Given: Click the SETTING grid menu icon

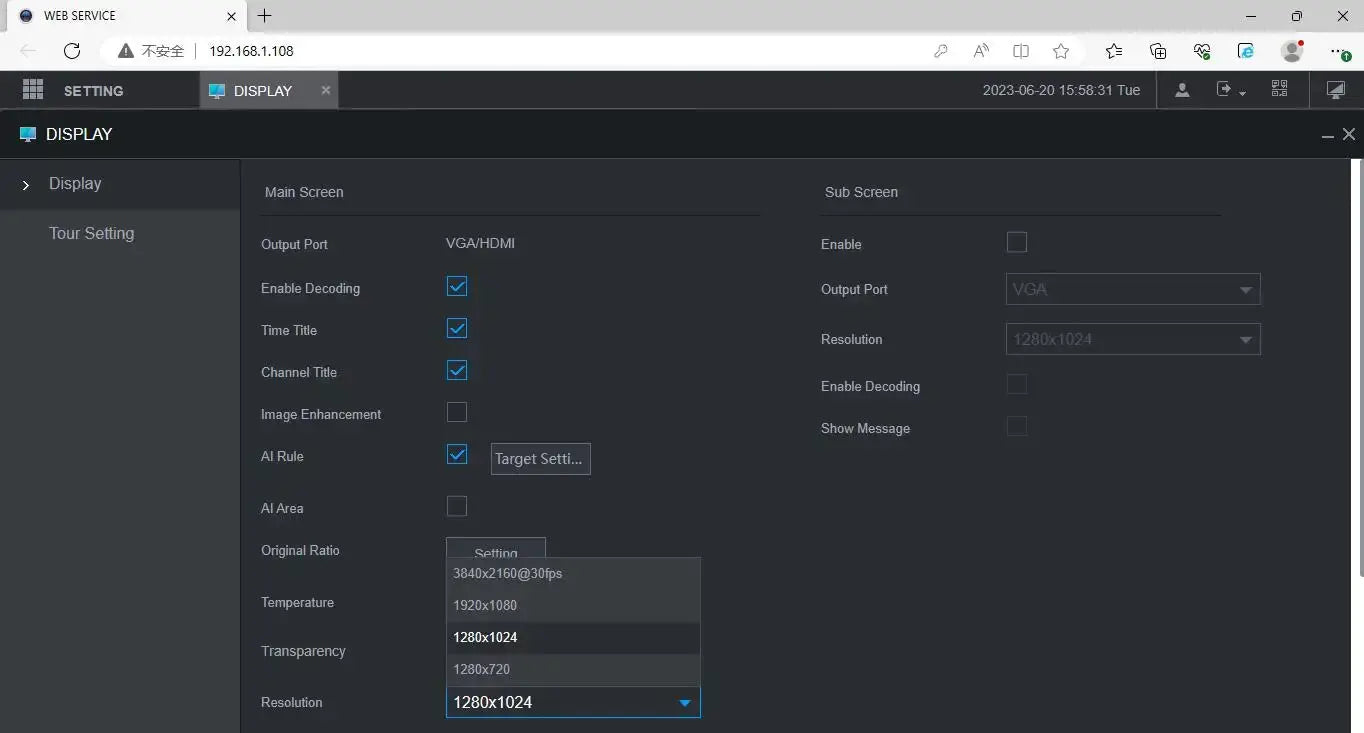Looking at the screenshot, I should pyautogui.click(x=33, y=90).
